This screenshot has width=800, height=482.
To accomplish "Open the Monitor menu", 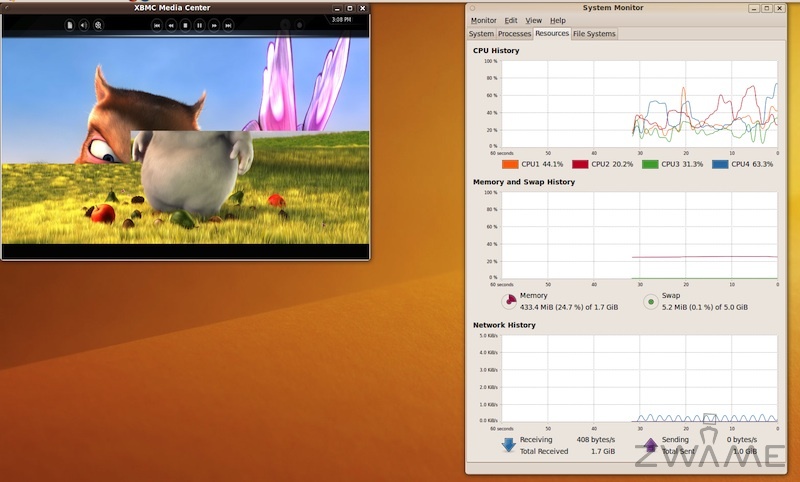I will tap(484, 20).
